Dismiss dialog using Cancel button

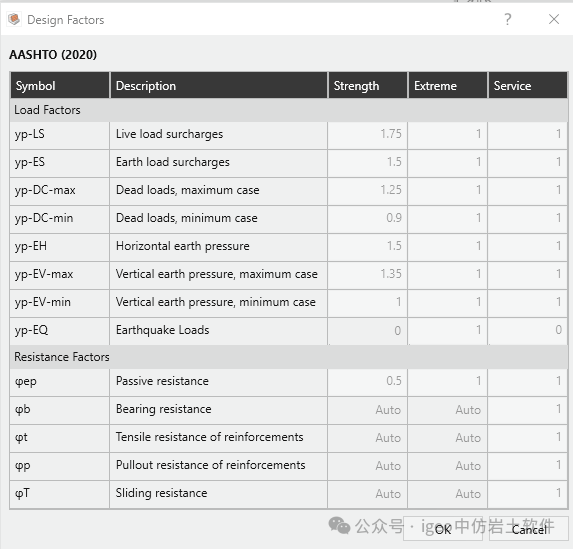[529, 529]
